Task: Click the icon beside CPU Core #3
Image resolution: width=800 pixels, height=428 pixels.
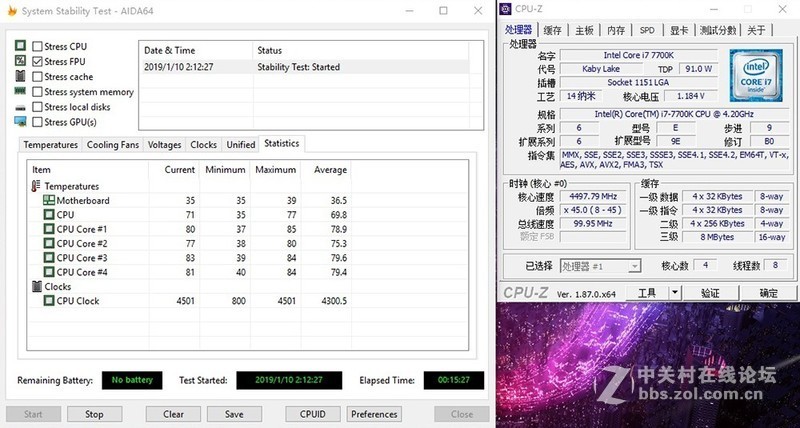Action: (48, 258)
